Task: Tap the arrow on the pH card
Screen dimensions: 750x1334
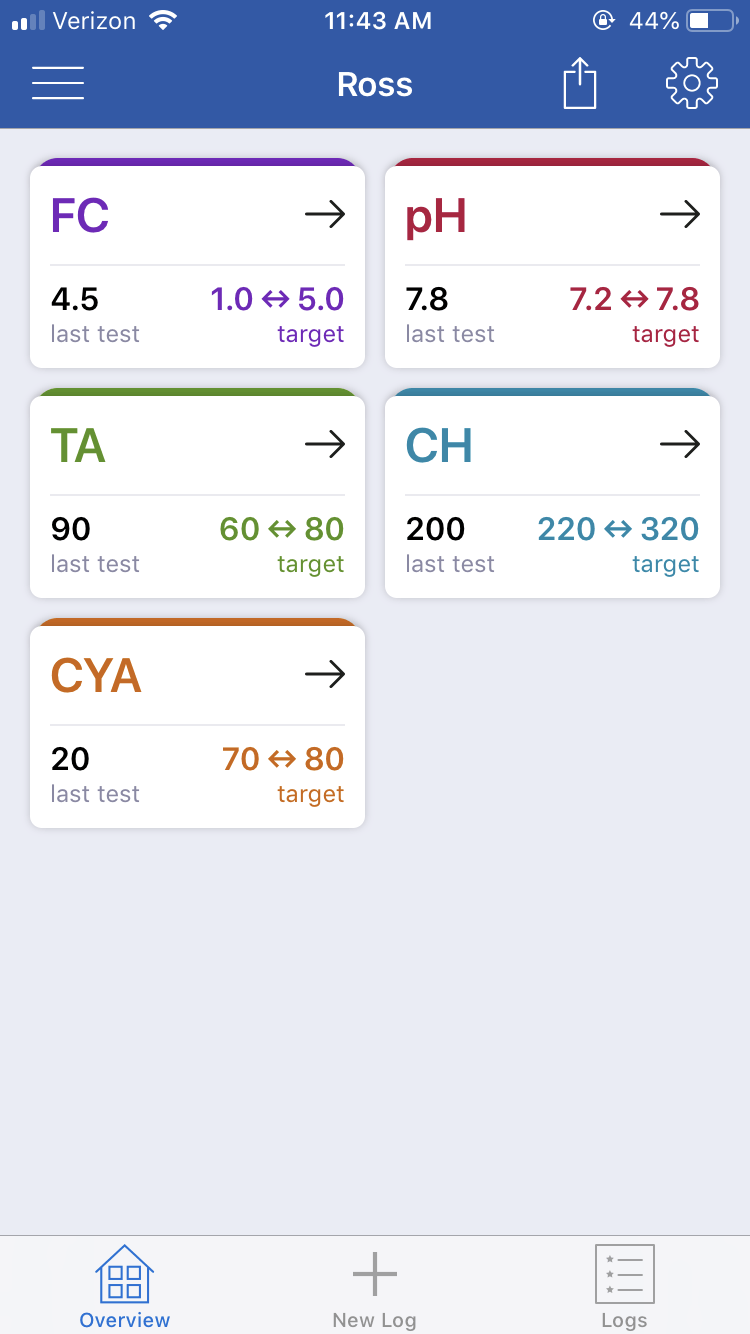Action: click(x=680, y=215)
